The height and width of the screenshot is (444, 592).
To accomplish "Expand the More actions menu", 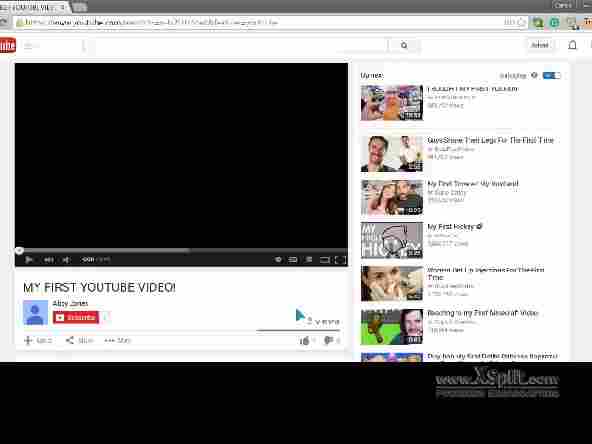I will [117, 340].
